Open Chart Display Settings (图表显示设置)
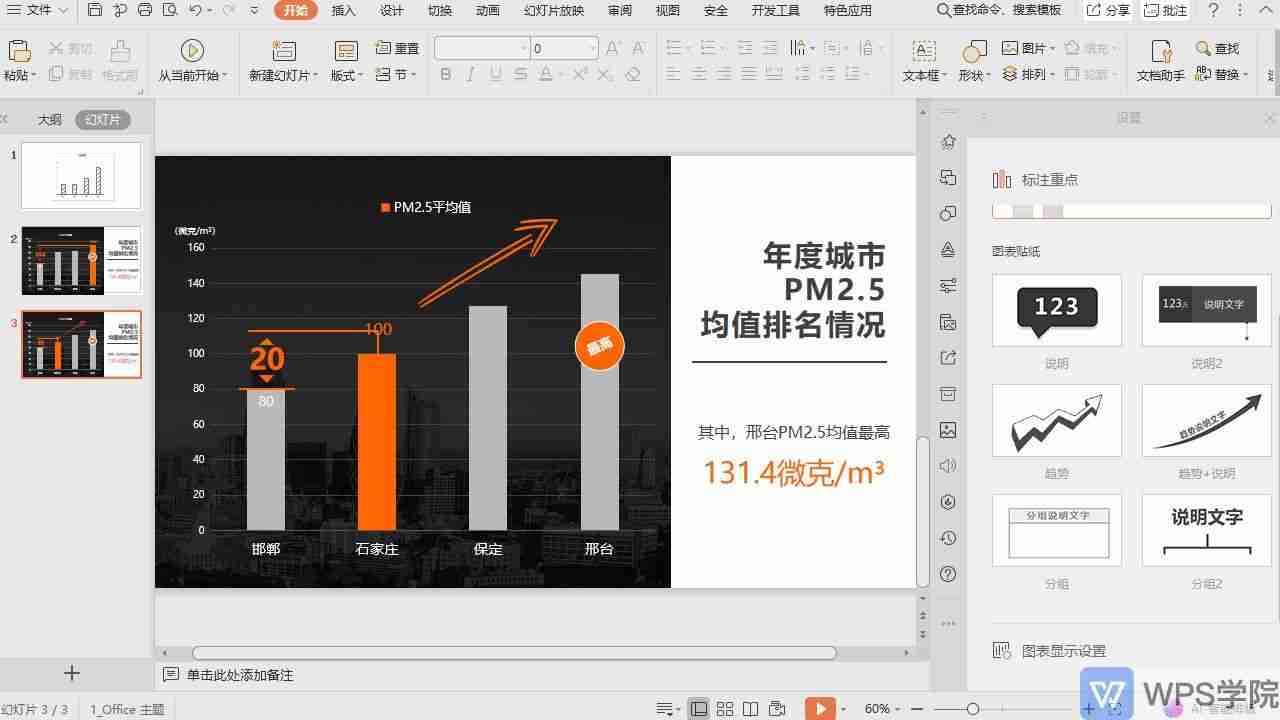This screenshot has height=720, width=1280. pyautogui.click(x=1050, y=651)
